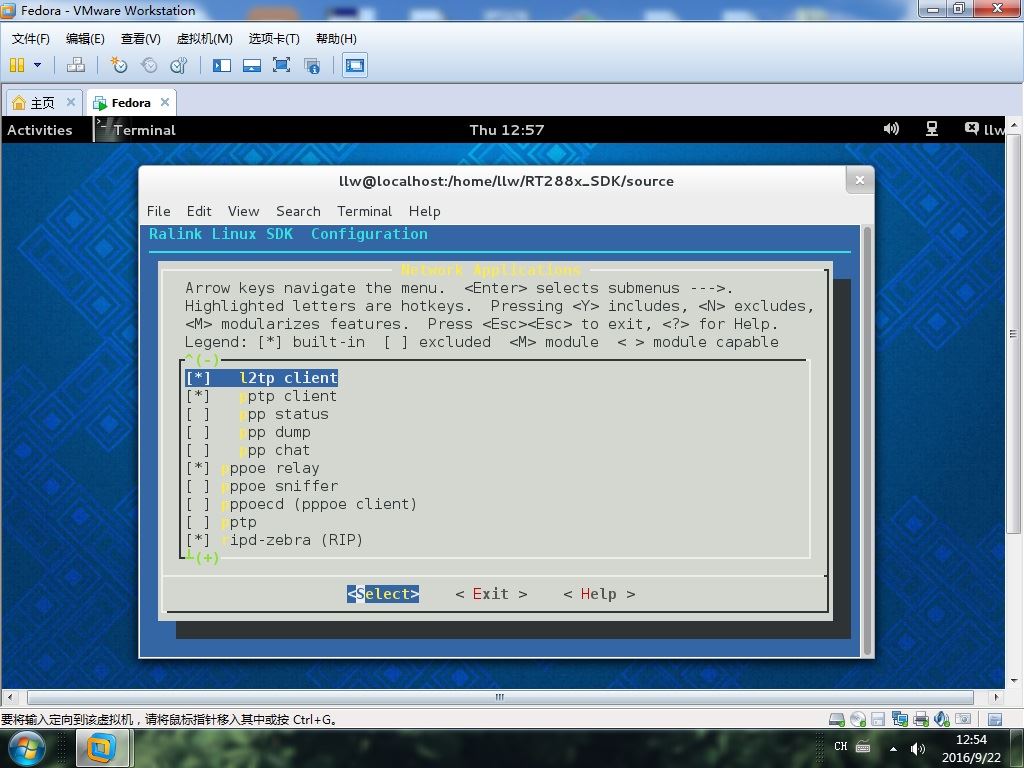Open the 虚拟机(M) menu
Viewport: 1024px width, 768px height.
point(204,39)
